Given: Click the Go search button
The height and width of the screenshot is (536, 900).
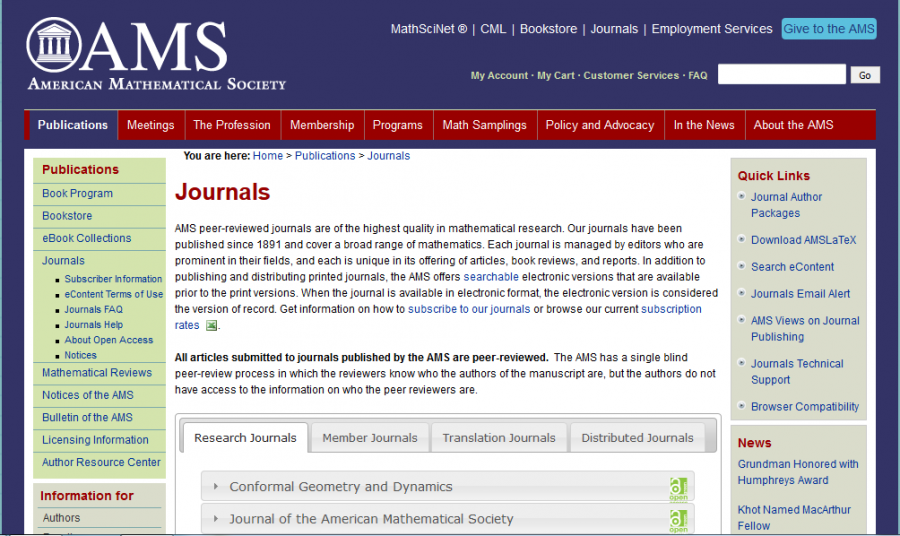Looking at the screenshot, I should (x=865, y=75).
